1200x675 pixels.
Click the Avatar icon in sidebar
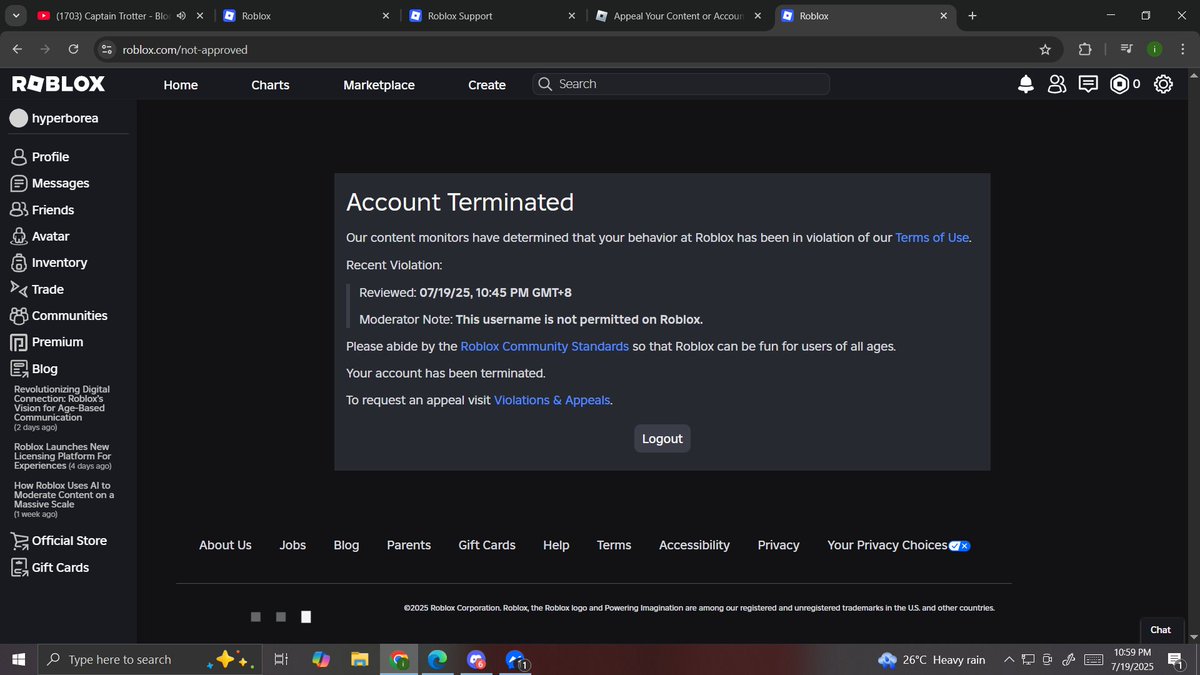pos(18,236)
